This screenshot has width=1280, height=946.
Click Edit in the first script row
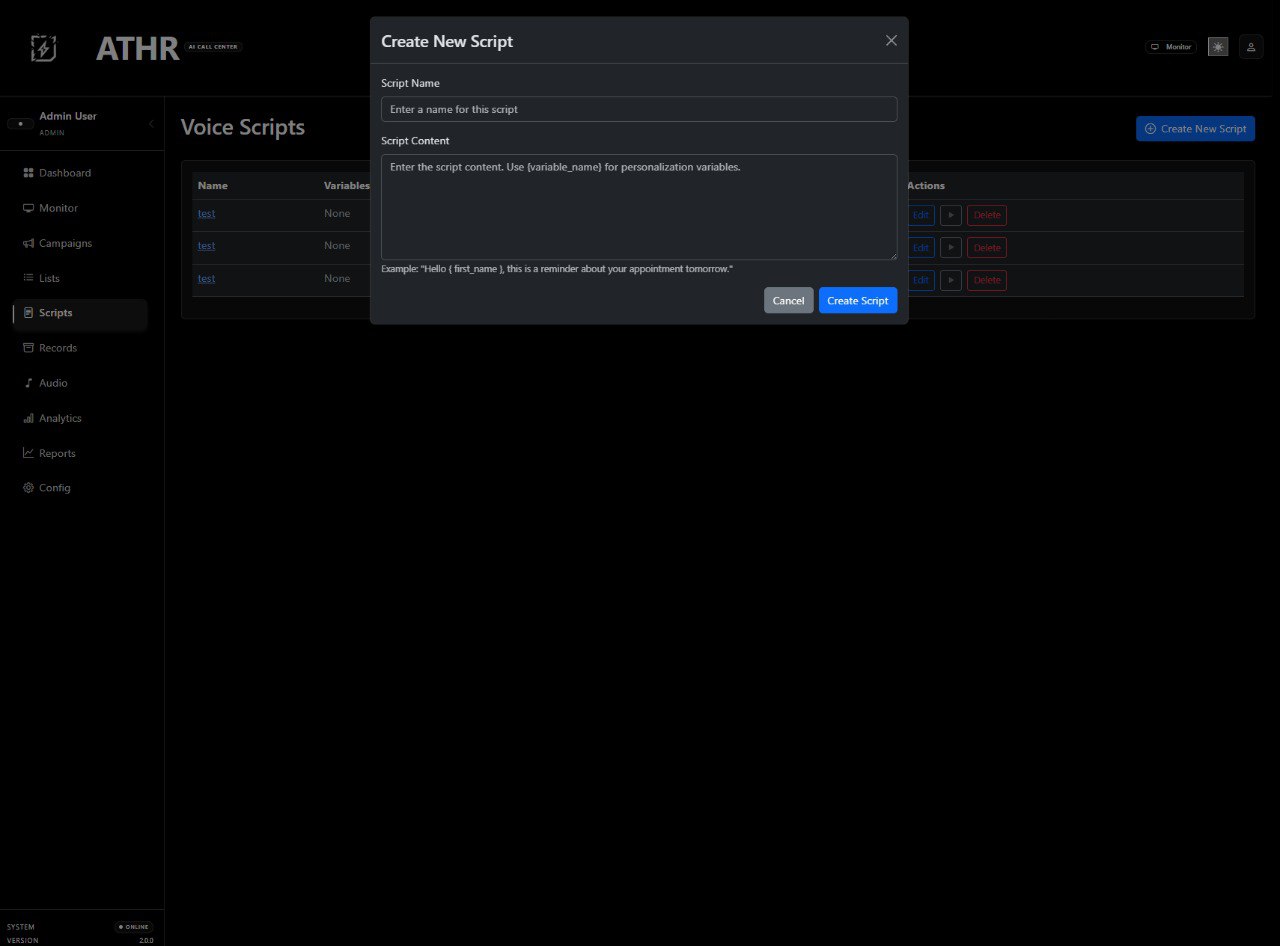[x=921, y=215]
